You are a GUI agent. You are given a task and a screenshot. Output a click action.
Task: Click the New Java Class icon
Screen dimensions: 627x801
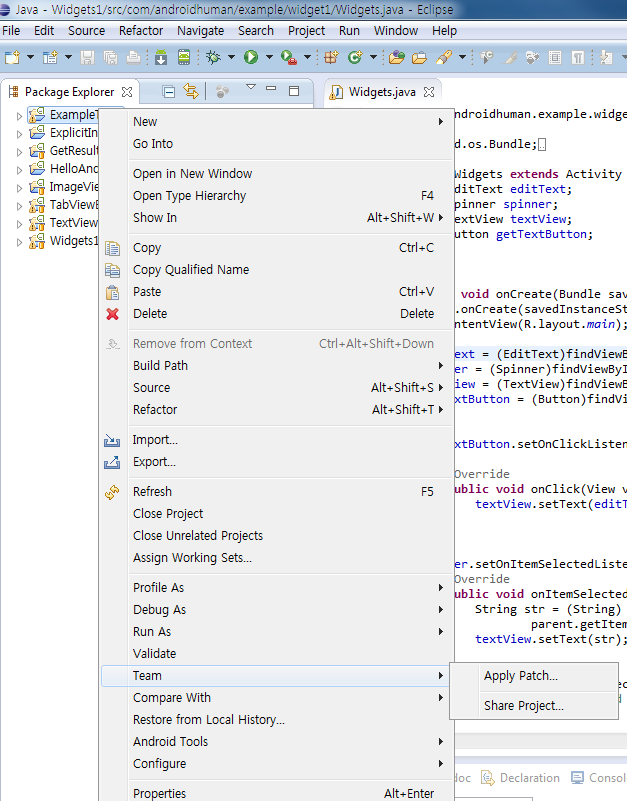(x=355, y=57)
